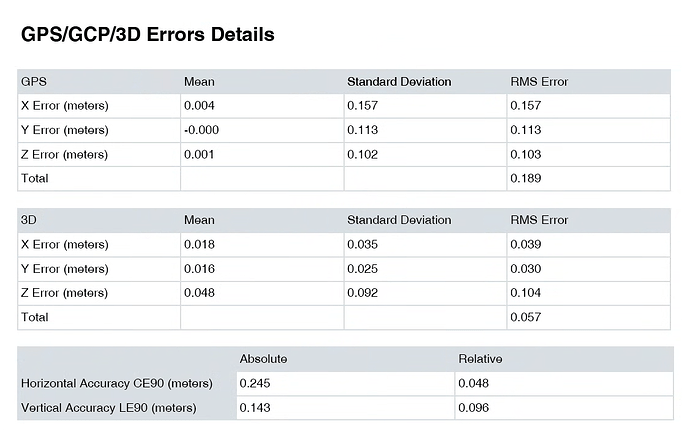Click 3D X Error mean value 0.018
This screenshot has width=690, height=432.
coord(199,245)
